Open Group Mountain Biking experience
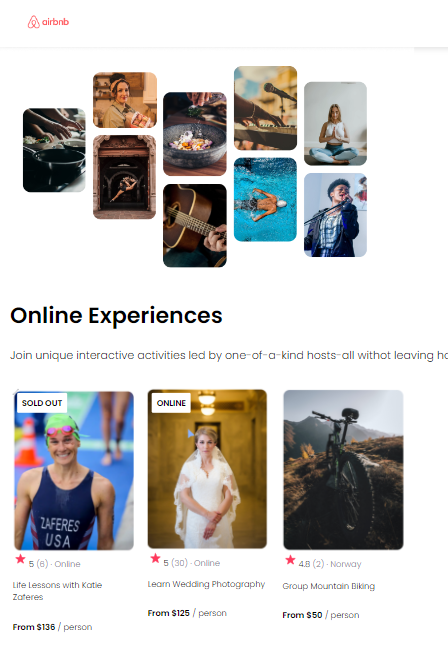 coord(329,586)
